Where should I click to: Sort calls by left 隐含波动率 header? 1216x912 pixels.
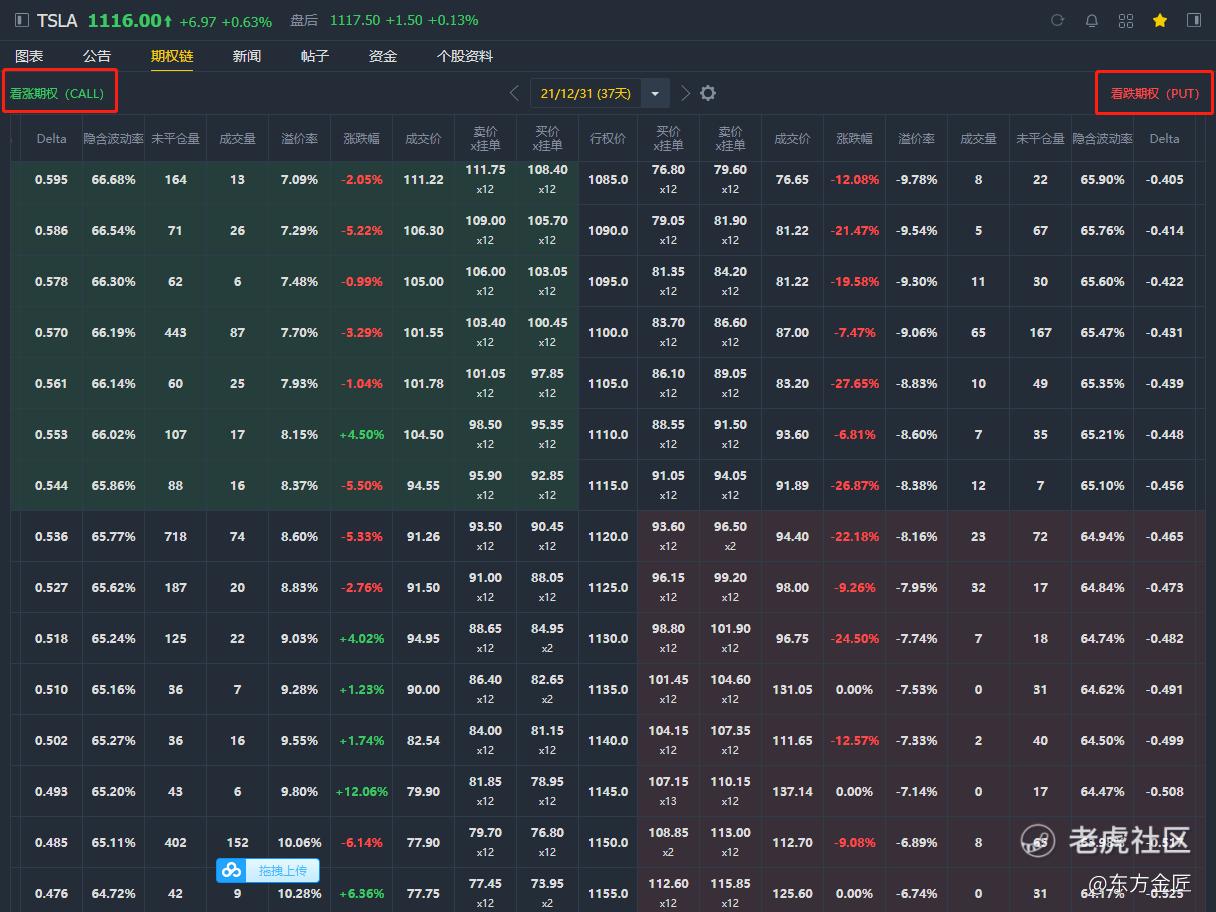point(113,139)
